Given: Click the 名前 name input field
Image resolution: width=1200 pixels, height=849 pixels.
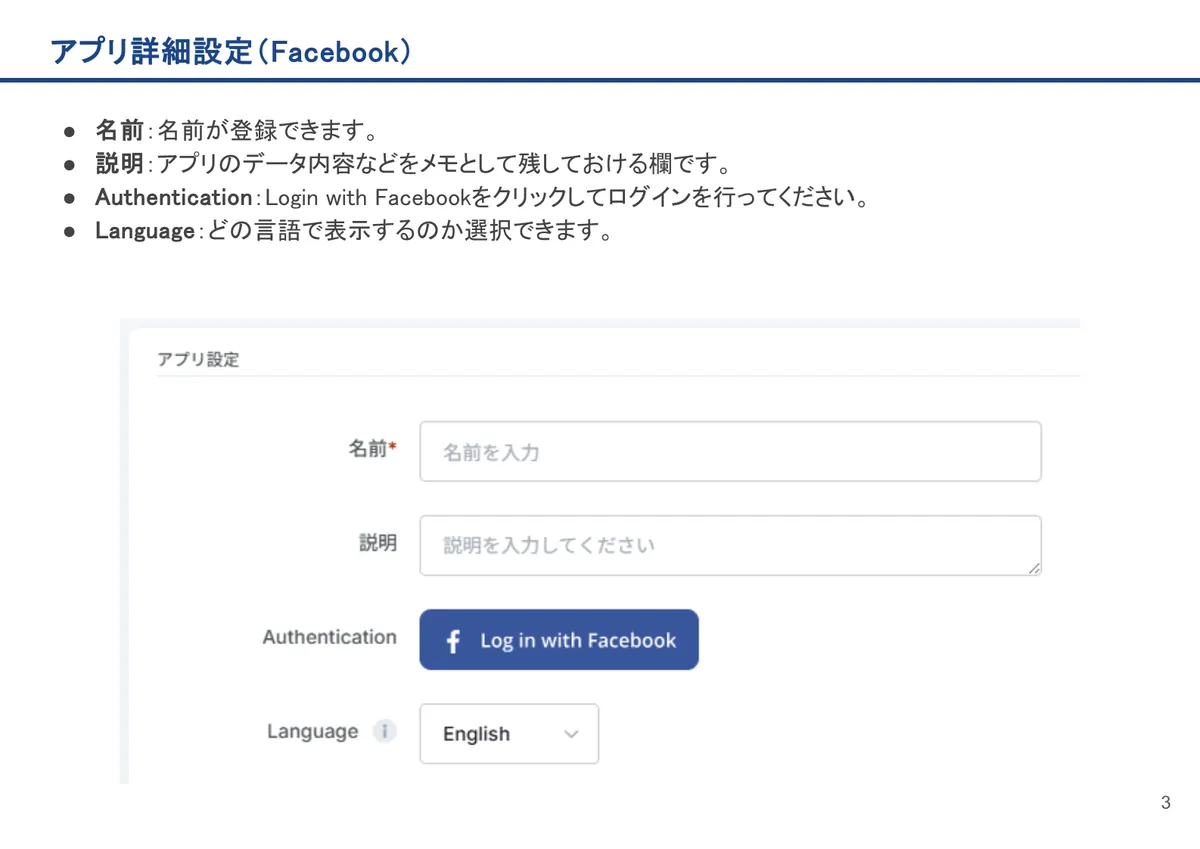Looking at the screenshot, I should click(730, 451).
